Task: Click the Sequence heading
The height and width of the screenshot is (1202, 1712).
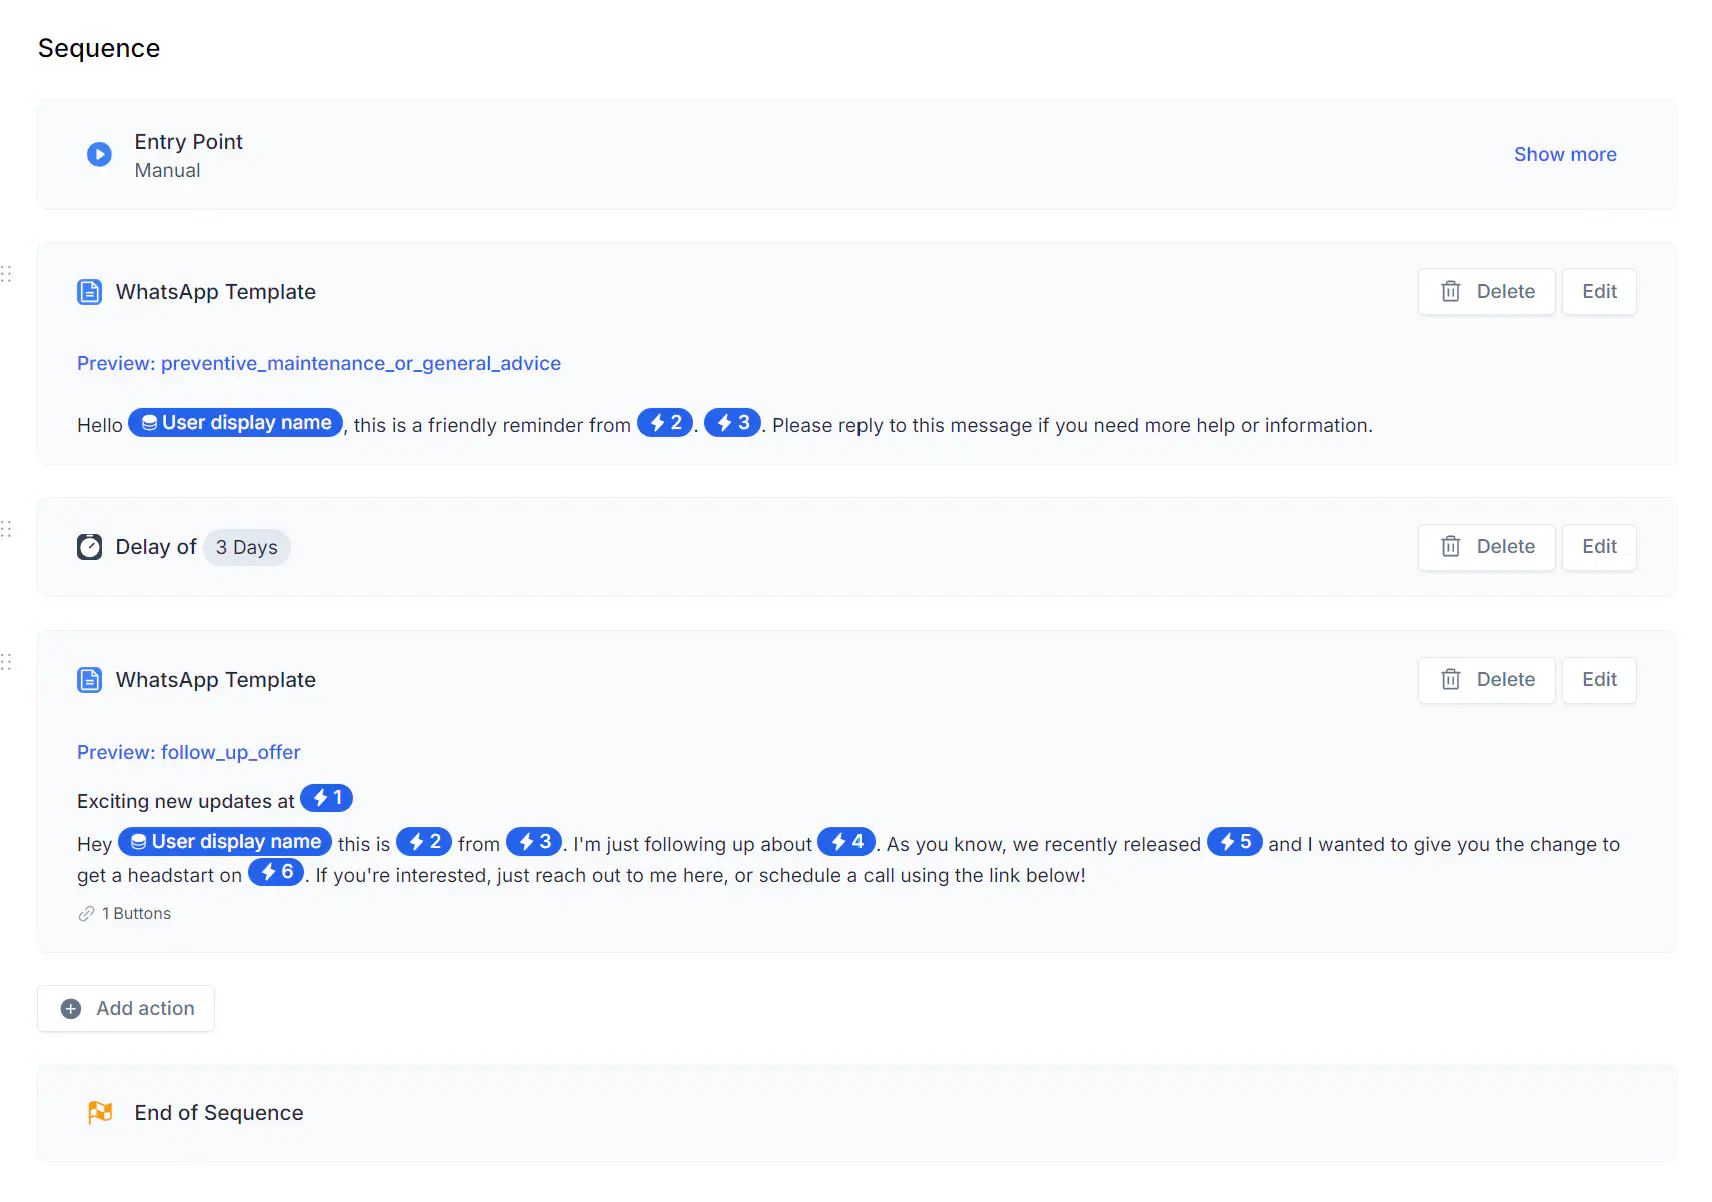Action: [99, 48]
